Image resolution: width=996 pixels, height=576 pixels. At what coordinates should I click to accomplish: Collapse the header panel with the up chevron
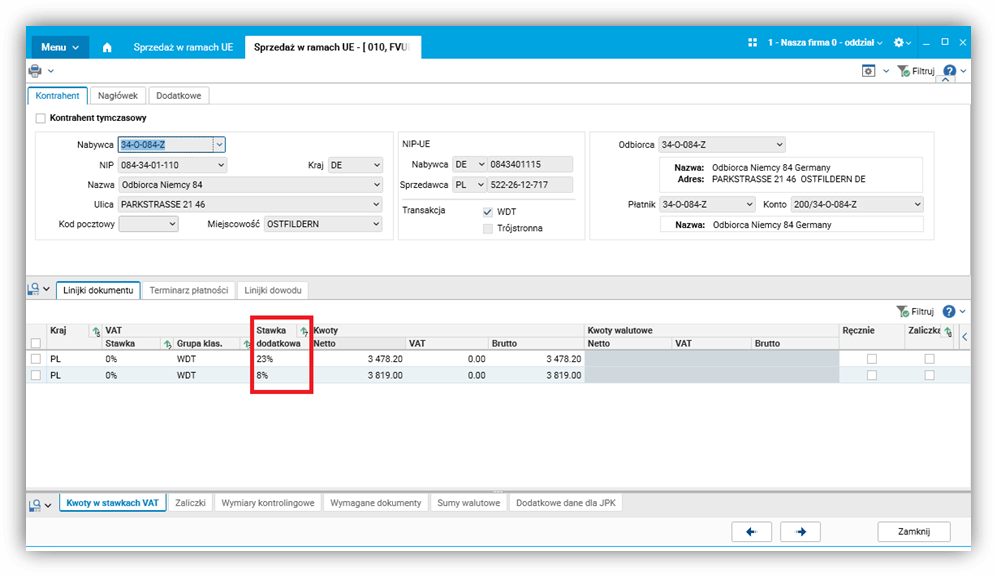click(x=946, y=81)
